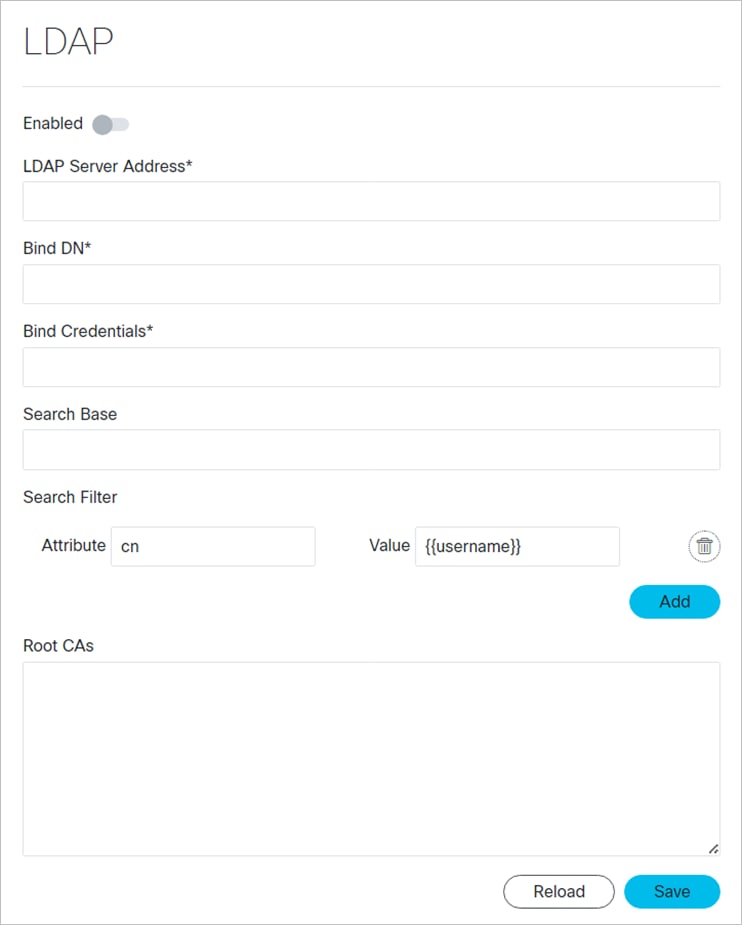
Task: Save the LDAP configuration
Action: (671, 891)
